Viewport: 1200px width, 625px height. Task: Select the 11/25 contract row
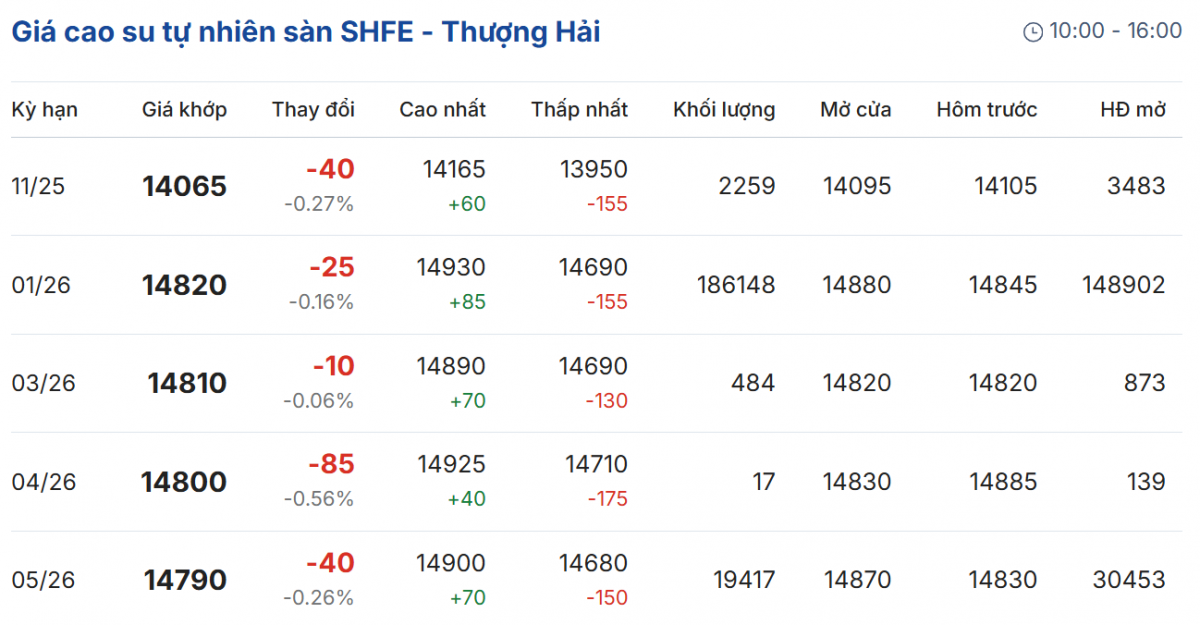pyautogui.click(x=37, y=186)
